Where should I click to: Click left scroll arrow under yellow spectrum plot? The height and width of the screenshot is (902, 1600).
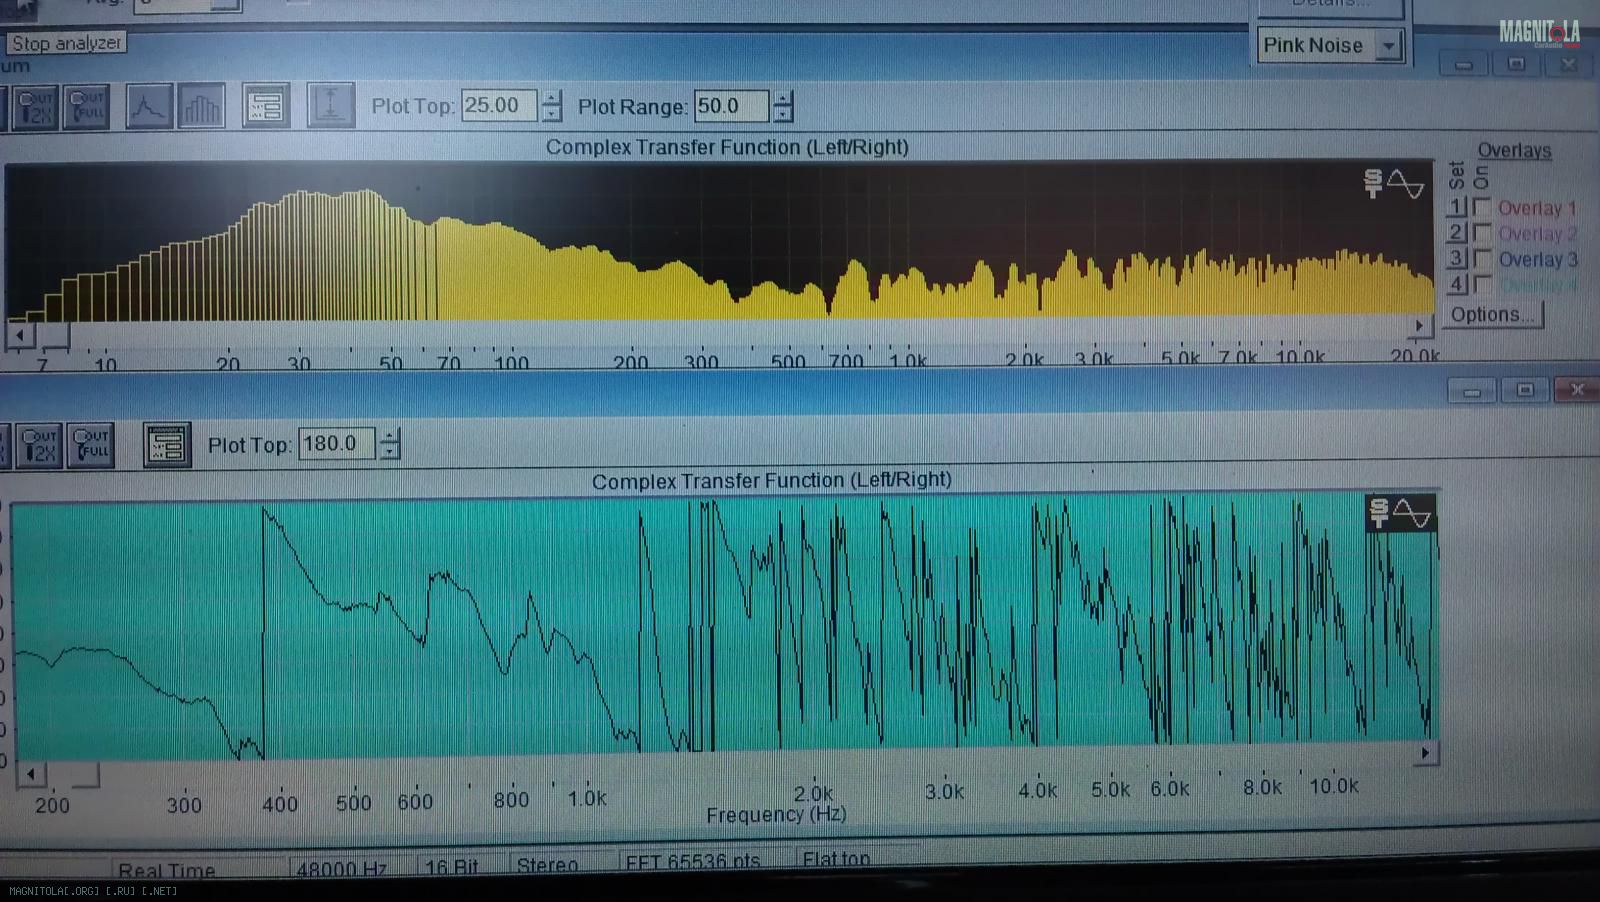click(x=20, y=334)
